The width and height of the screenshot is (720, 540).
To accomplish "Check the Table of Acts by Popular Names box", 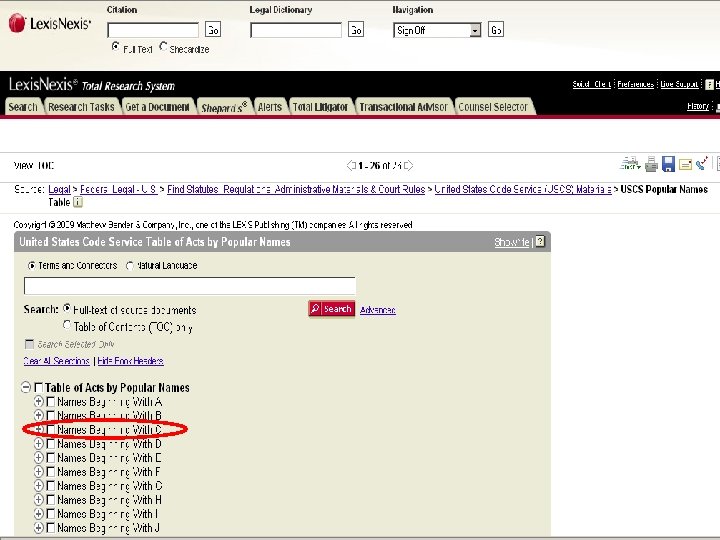I will pos(39,388).
